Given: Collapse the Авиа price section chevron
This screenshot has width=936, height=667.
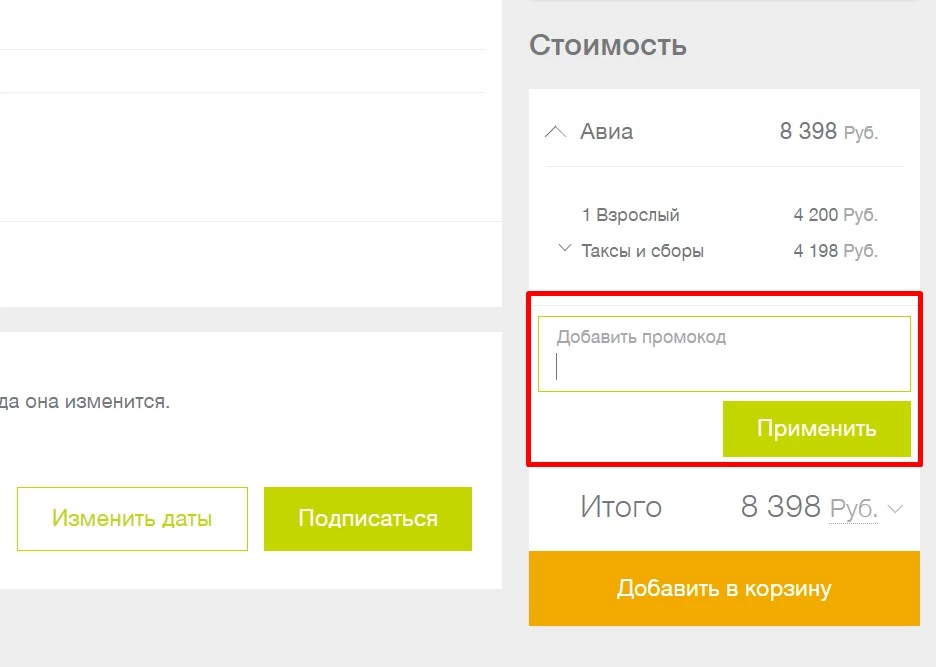Looking at the screenshot, I should pyautogui.click(x=555, y=131).
